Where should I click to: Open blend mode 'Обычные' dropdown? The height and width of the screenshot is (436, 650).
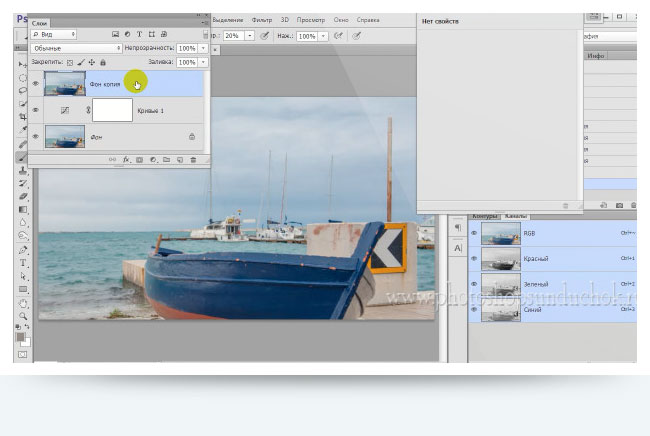tap(76, 48)
